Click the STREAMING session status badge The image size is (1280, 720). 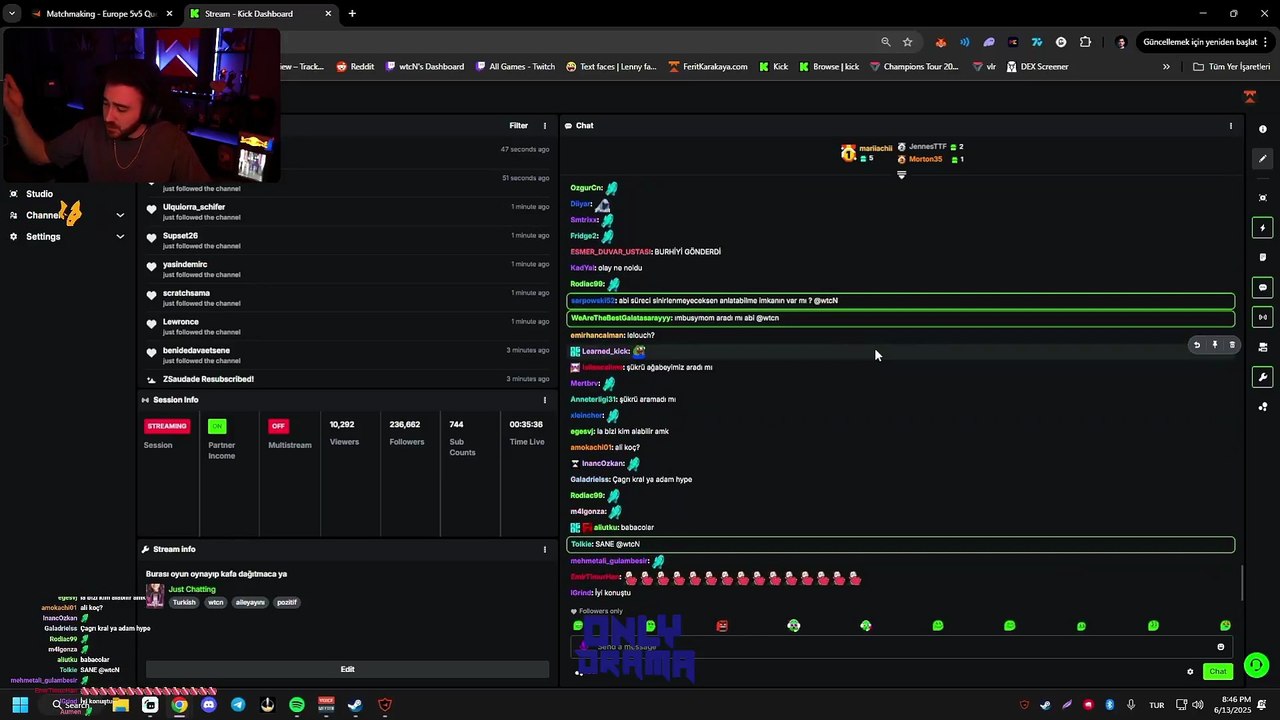pos(167,426)
